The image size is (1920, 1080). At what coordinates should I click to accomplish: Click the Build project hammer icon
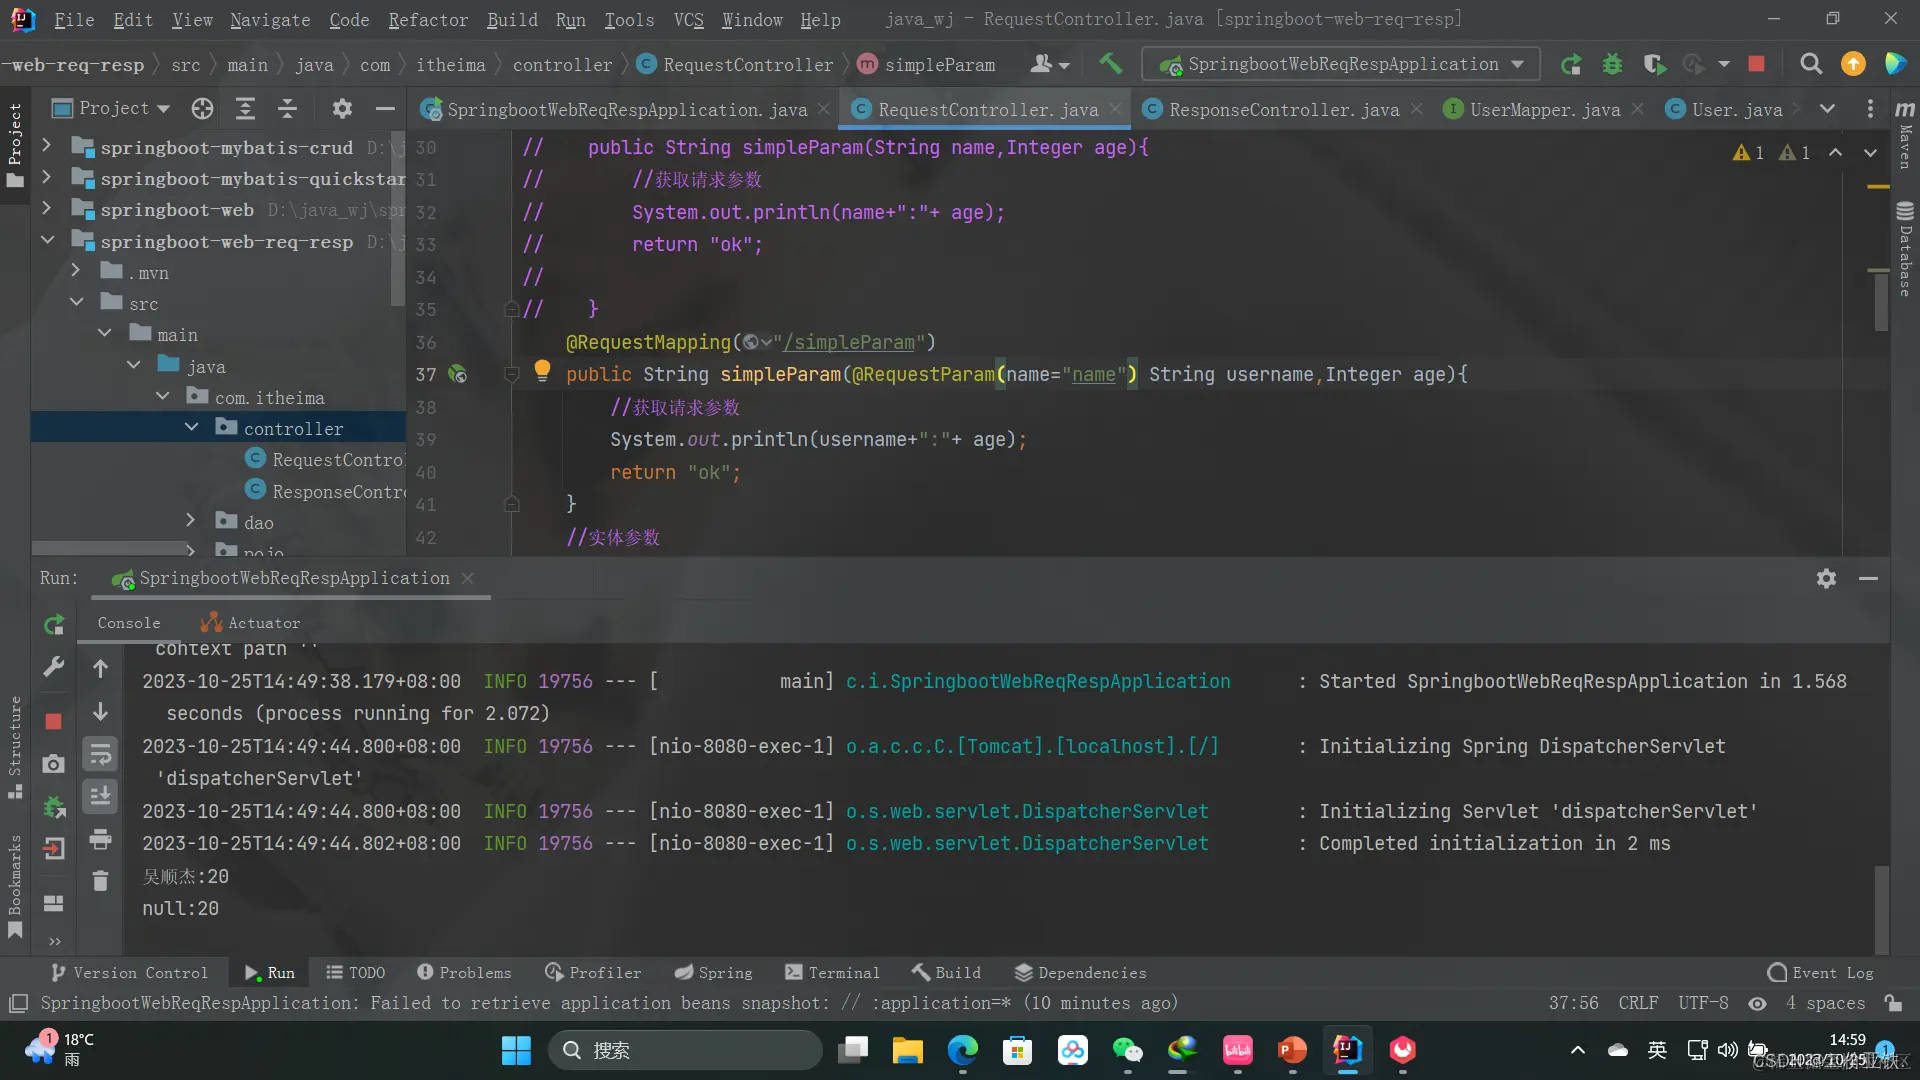(x=1110, y=64)
